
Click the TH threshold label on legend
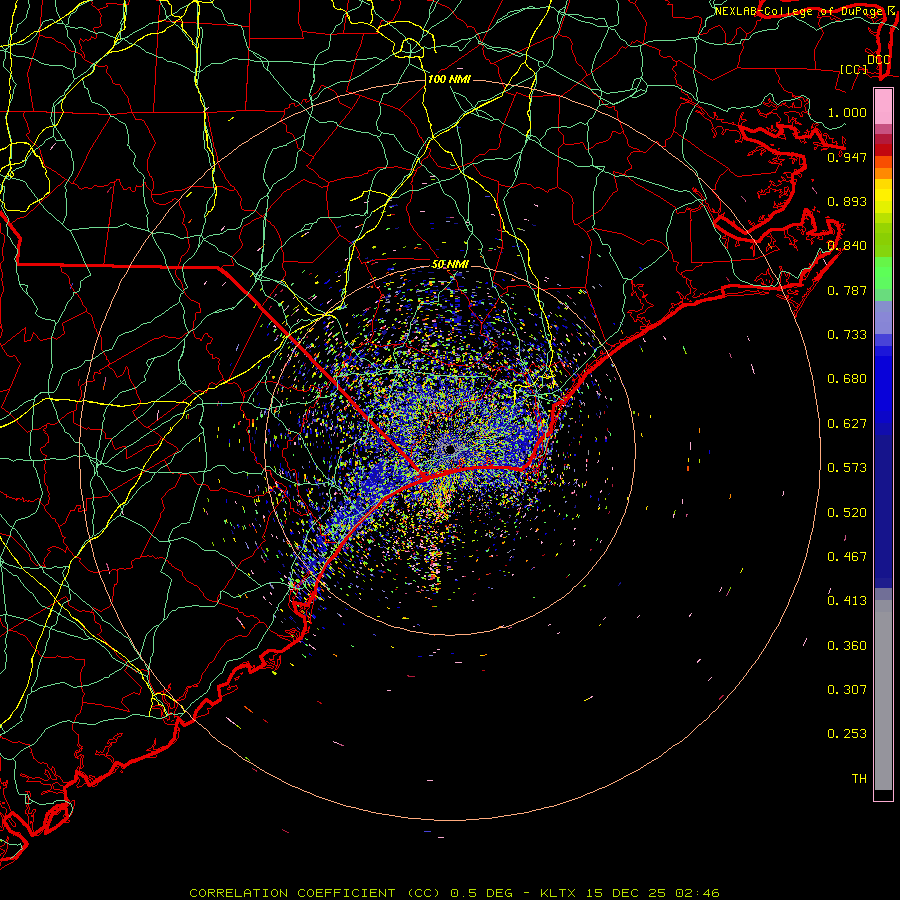[x=859, y=779]
